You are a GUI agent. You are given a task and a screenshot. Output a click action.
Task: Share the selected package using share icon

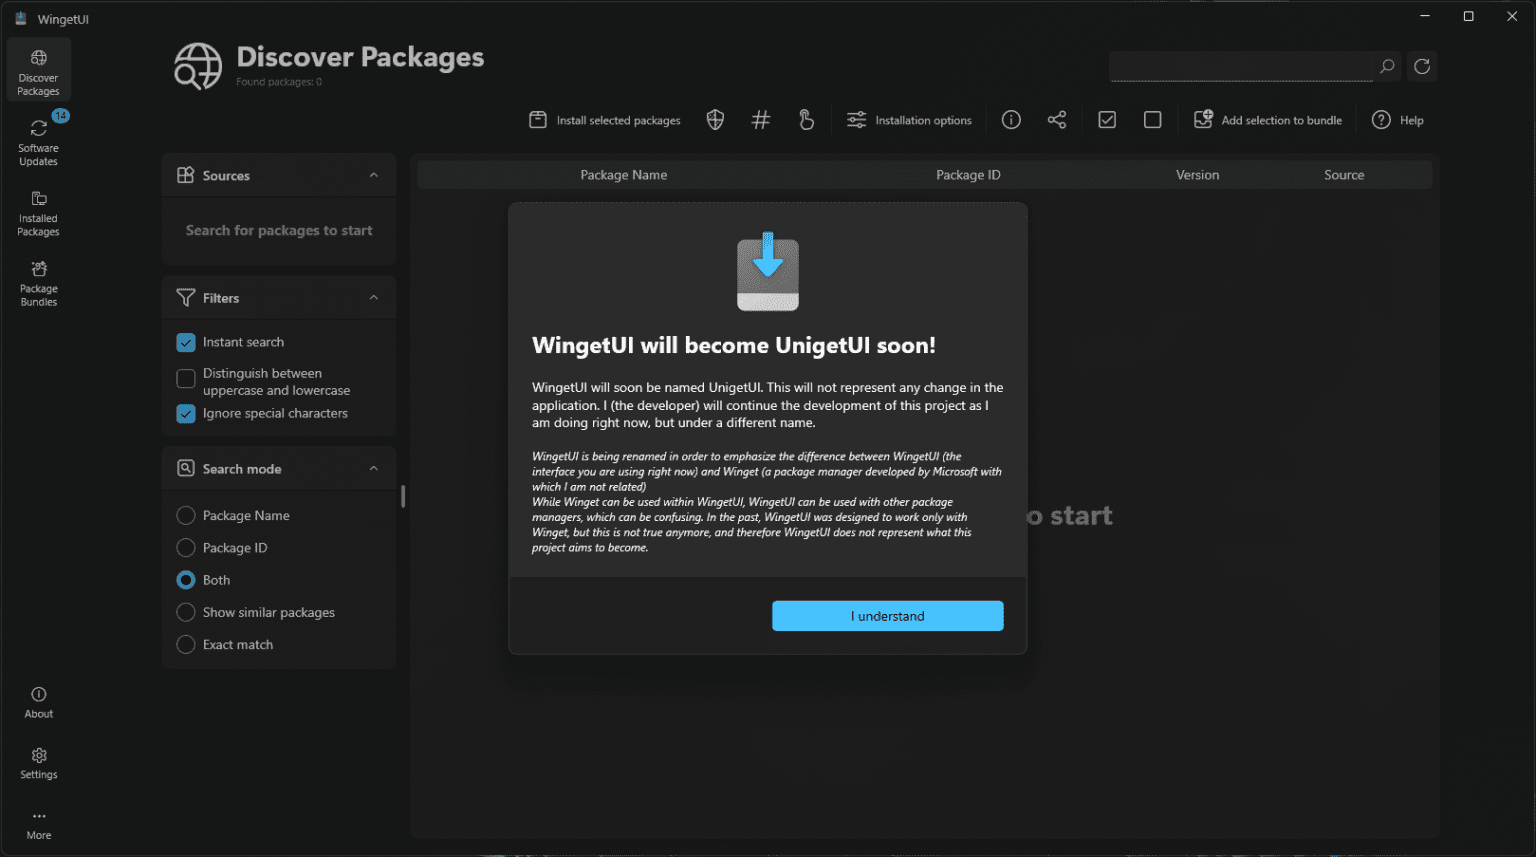[1057, 119]
